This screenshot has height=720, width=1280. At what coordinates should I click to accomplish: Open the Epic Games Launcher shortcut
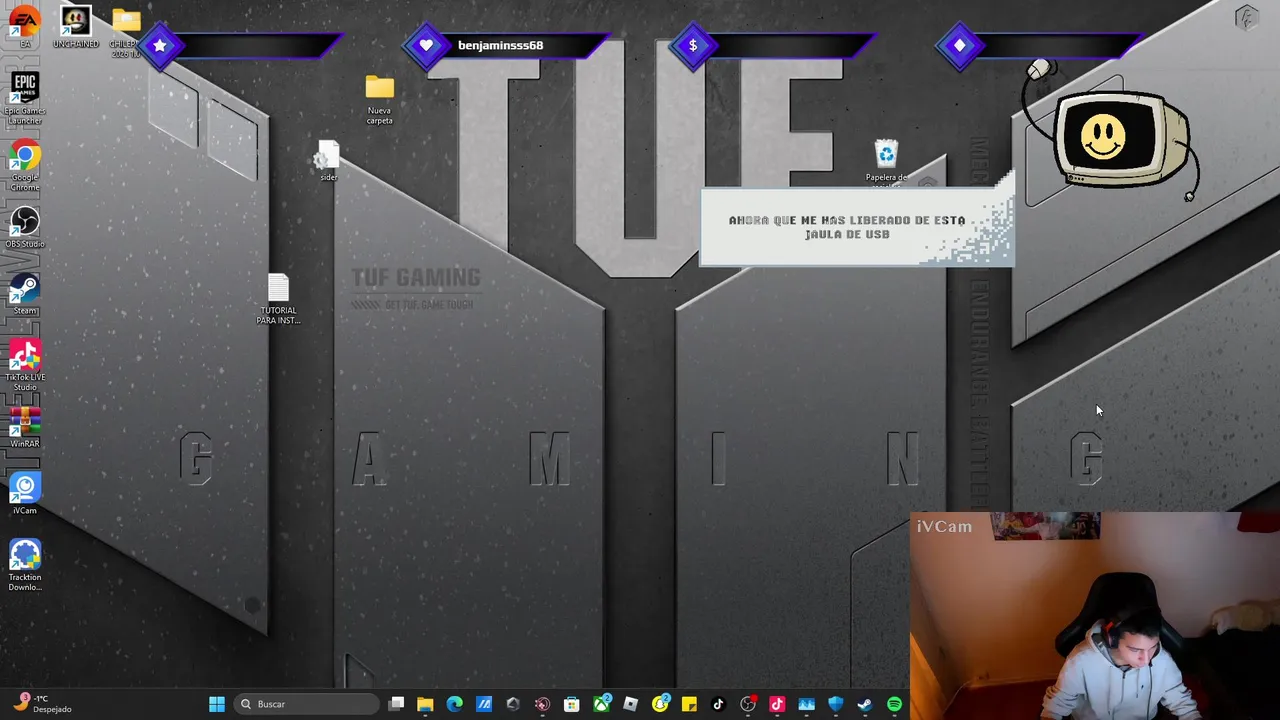click(25, 98)
